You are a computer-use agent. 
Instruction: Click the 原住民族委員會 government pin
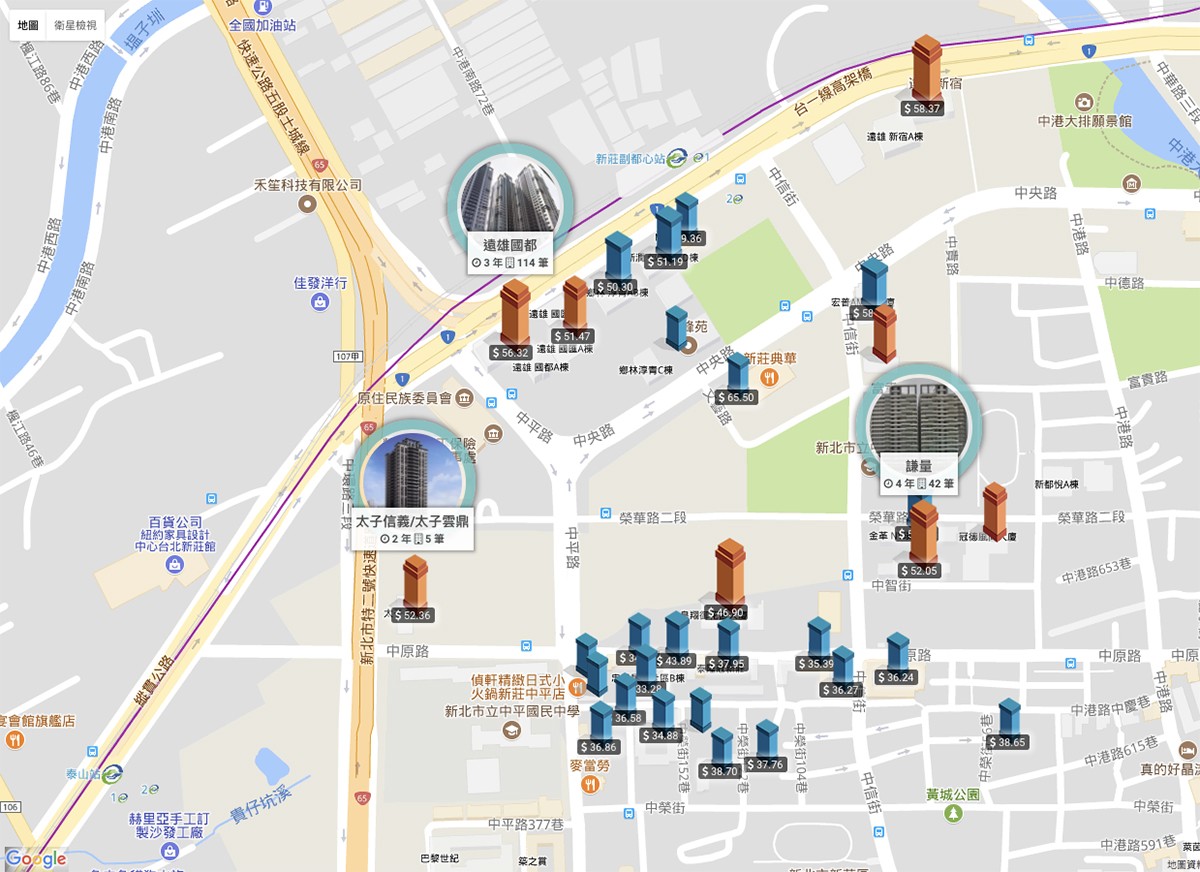(x=464, y=400)
